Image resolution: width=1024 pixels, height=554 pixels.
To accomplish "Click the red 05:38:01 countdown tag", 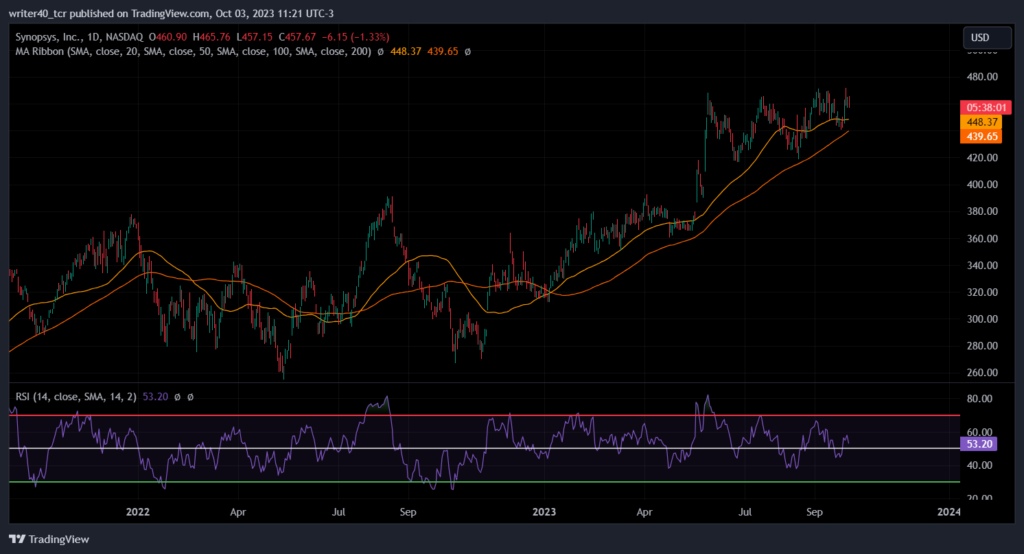I will [985, 107].
